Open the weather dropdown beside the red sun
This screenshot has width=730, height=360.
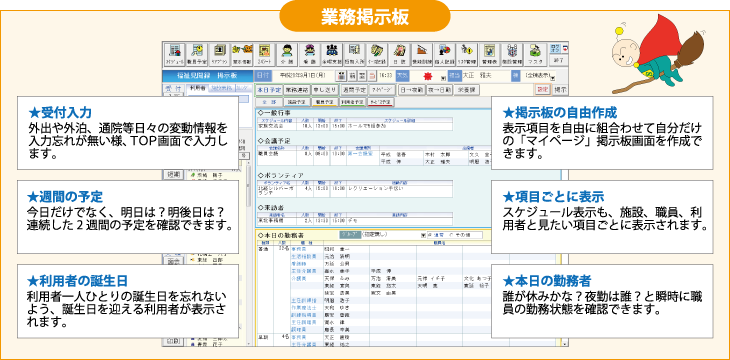coord(443,78)
